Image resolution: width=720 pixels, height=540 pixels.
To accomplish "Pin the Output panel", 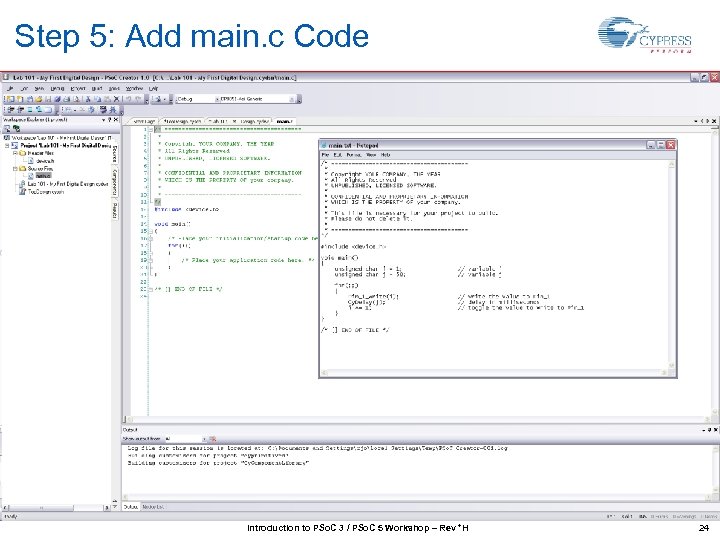I will pyautogui.click(x=709, y=430).
